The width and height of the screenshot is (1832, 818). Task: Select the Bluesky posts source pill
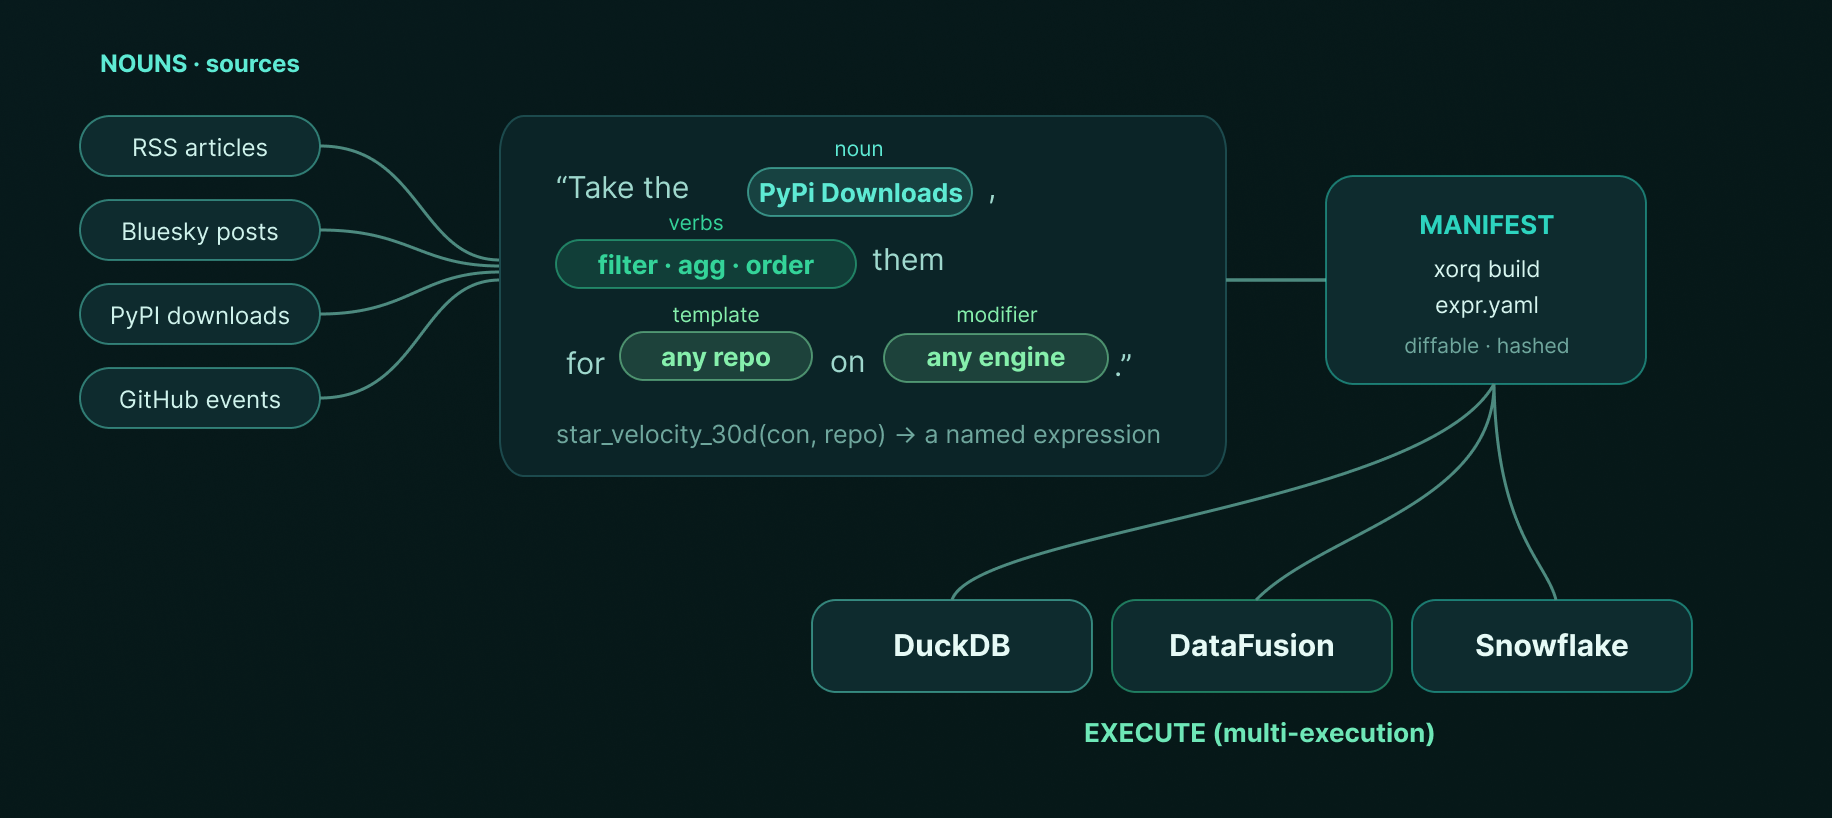click(200, 231)
